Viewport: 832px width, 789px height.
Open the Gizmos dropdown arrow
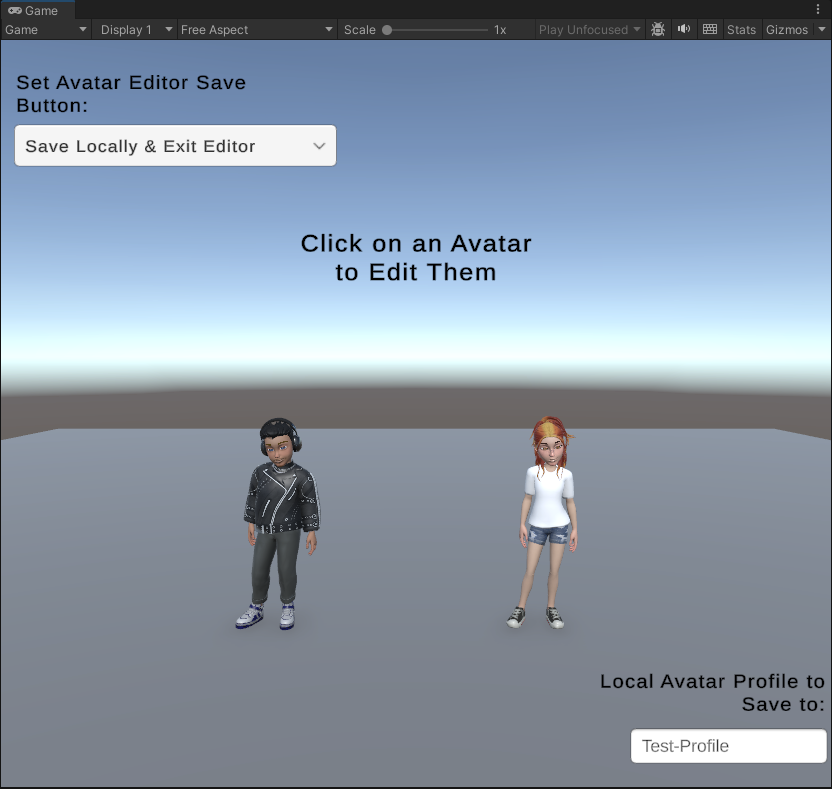[x=822, y=29]
